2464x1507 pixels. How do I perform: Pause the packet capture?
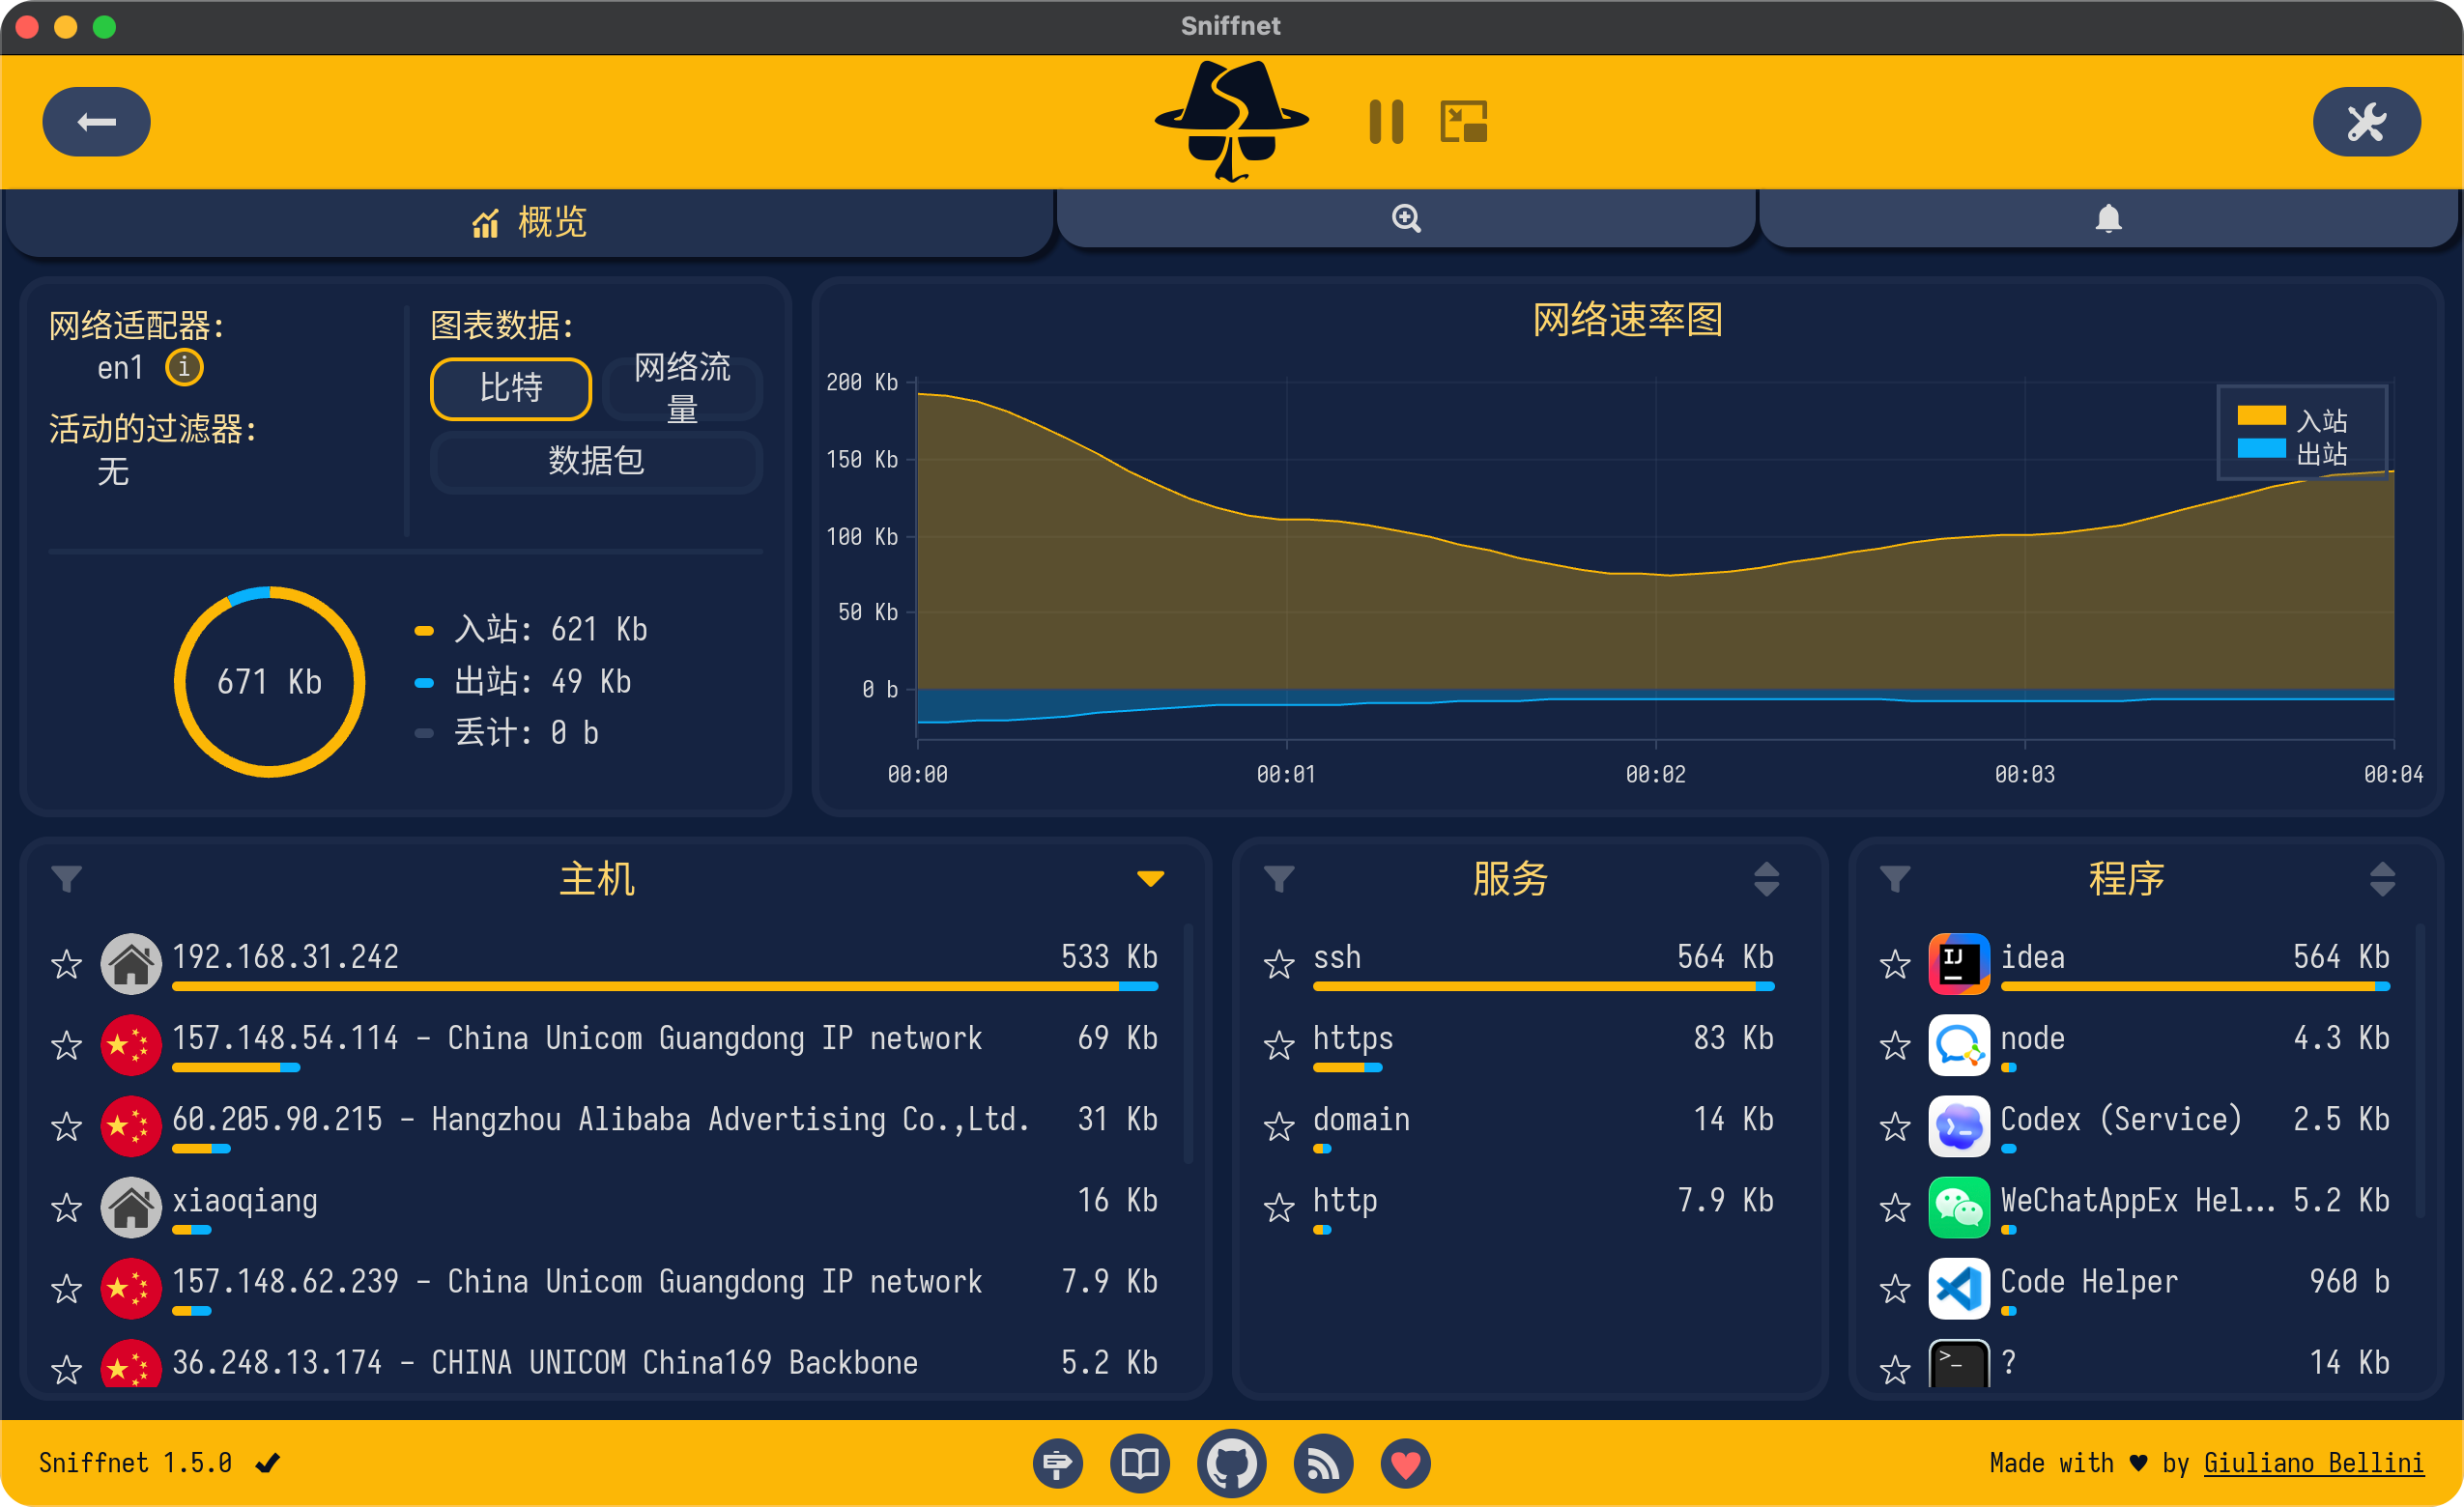(1386, 122)
